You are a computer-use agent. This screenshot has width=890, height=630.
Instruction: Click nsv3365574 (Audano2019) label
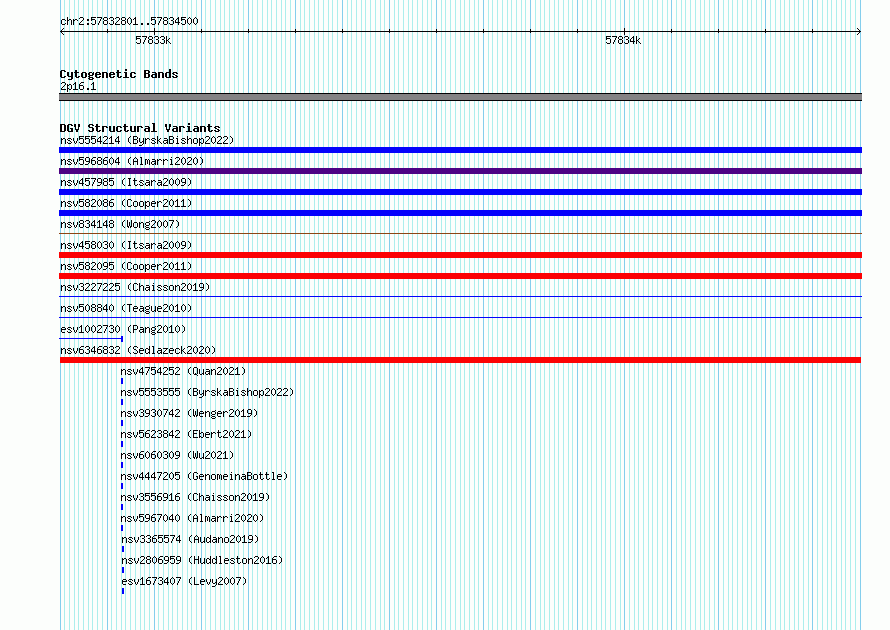[x=190, y=539]
